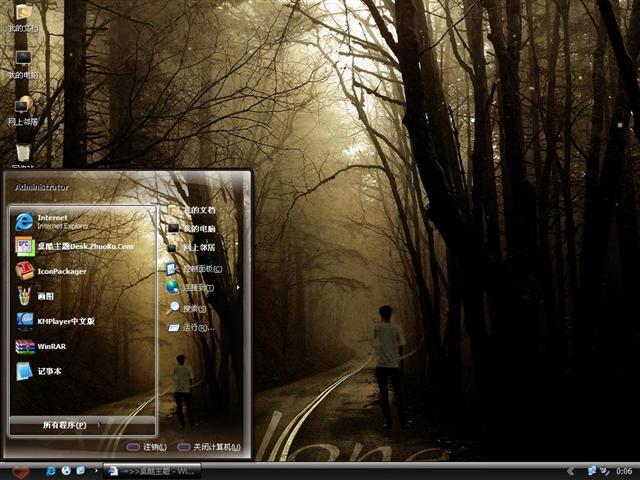Launch Internet Explorer from the quick launch bar
Screen dimensions: 640x480
click(51, 471)
